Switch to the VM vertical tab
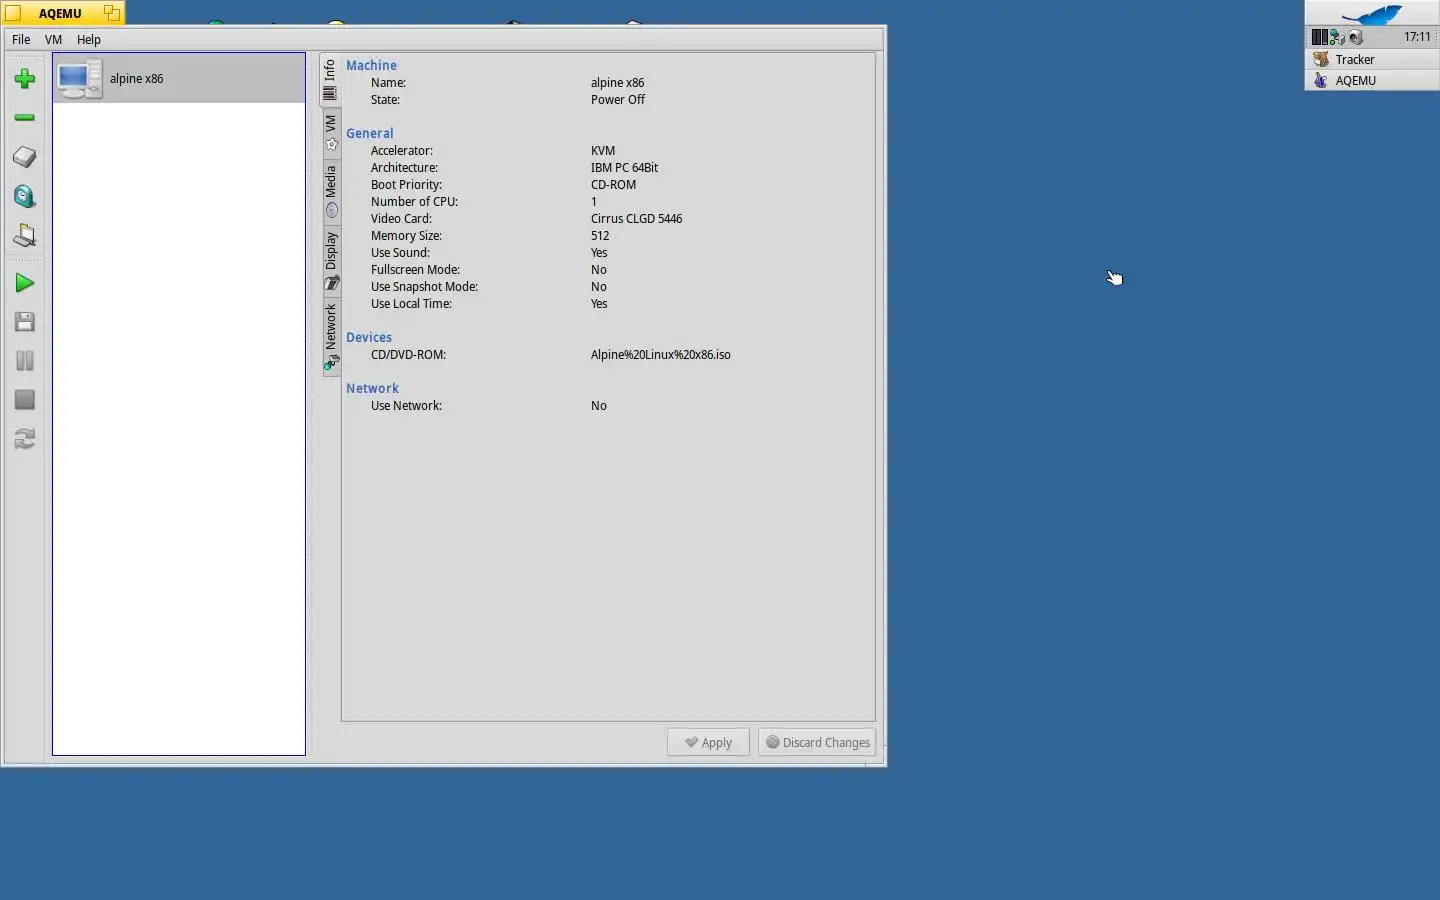Screen dimensions: 1440x900 (330, 132)
